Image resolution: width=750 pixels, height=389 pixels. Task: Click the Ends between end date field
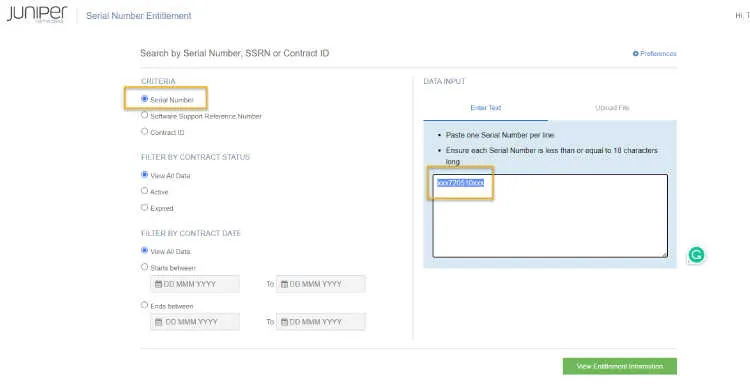point(321,322)
